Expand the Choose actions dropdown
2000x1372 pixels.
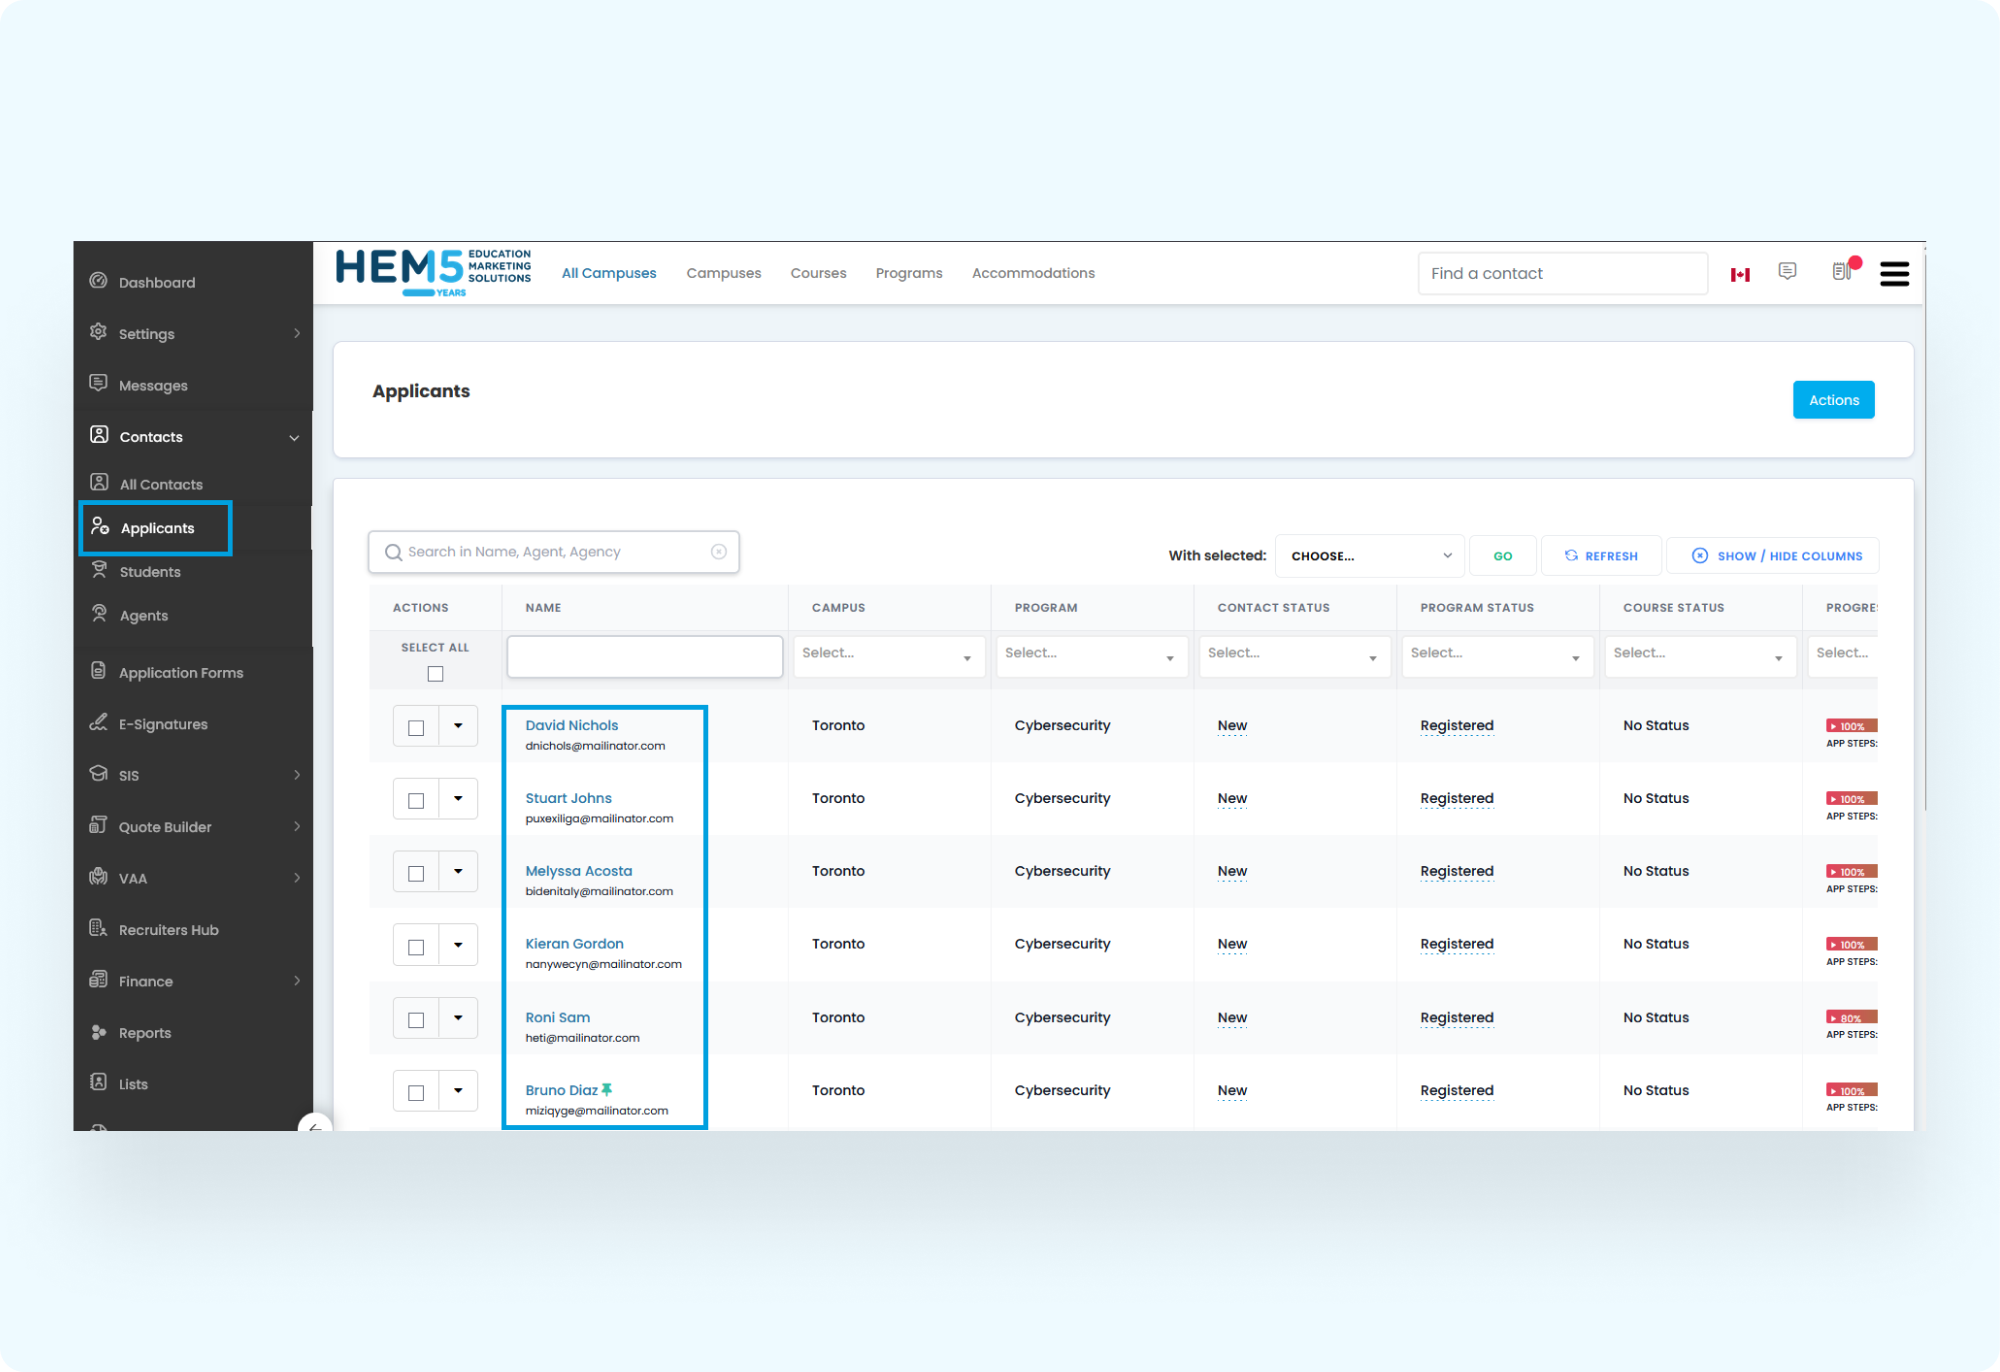click(1368, 555)
